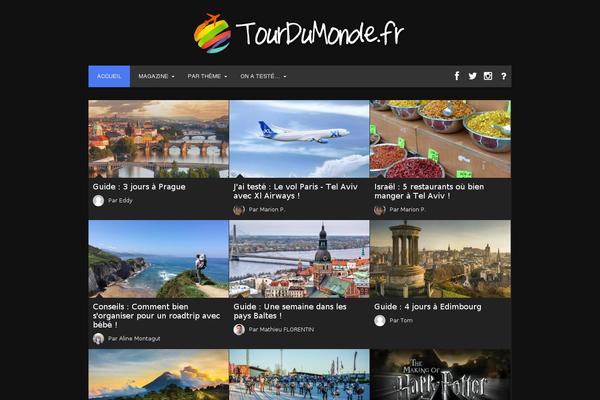Click Marion P. avatar under XL Airways article

(x=239, y=210)
